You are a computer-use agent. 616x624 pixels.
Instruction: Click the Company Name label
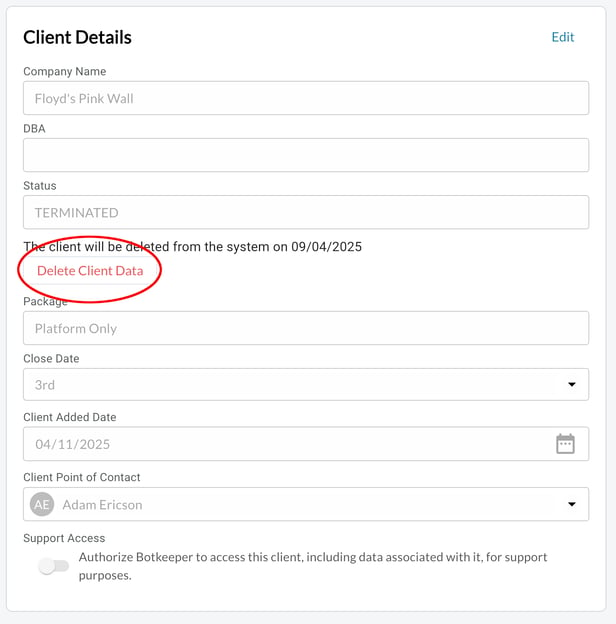coord(64,71)
